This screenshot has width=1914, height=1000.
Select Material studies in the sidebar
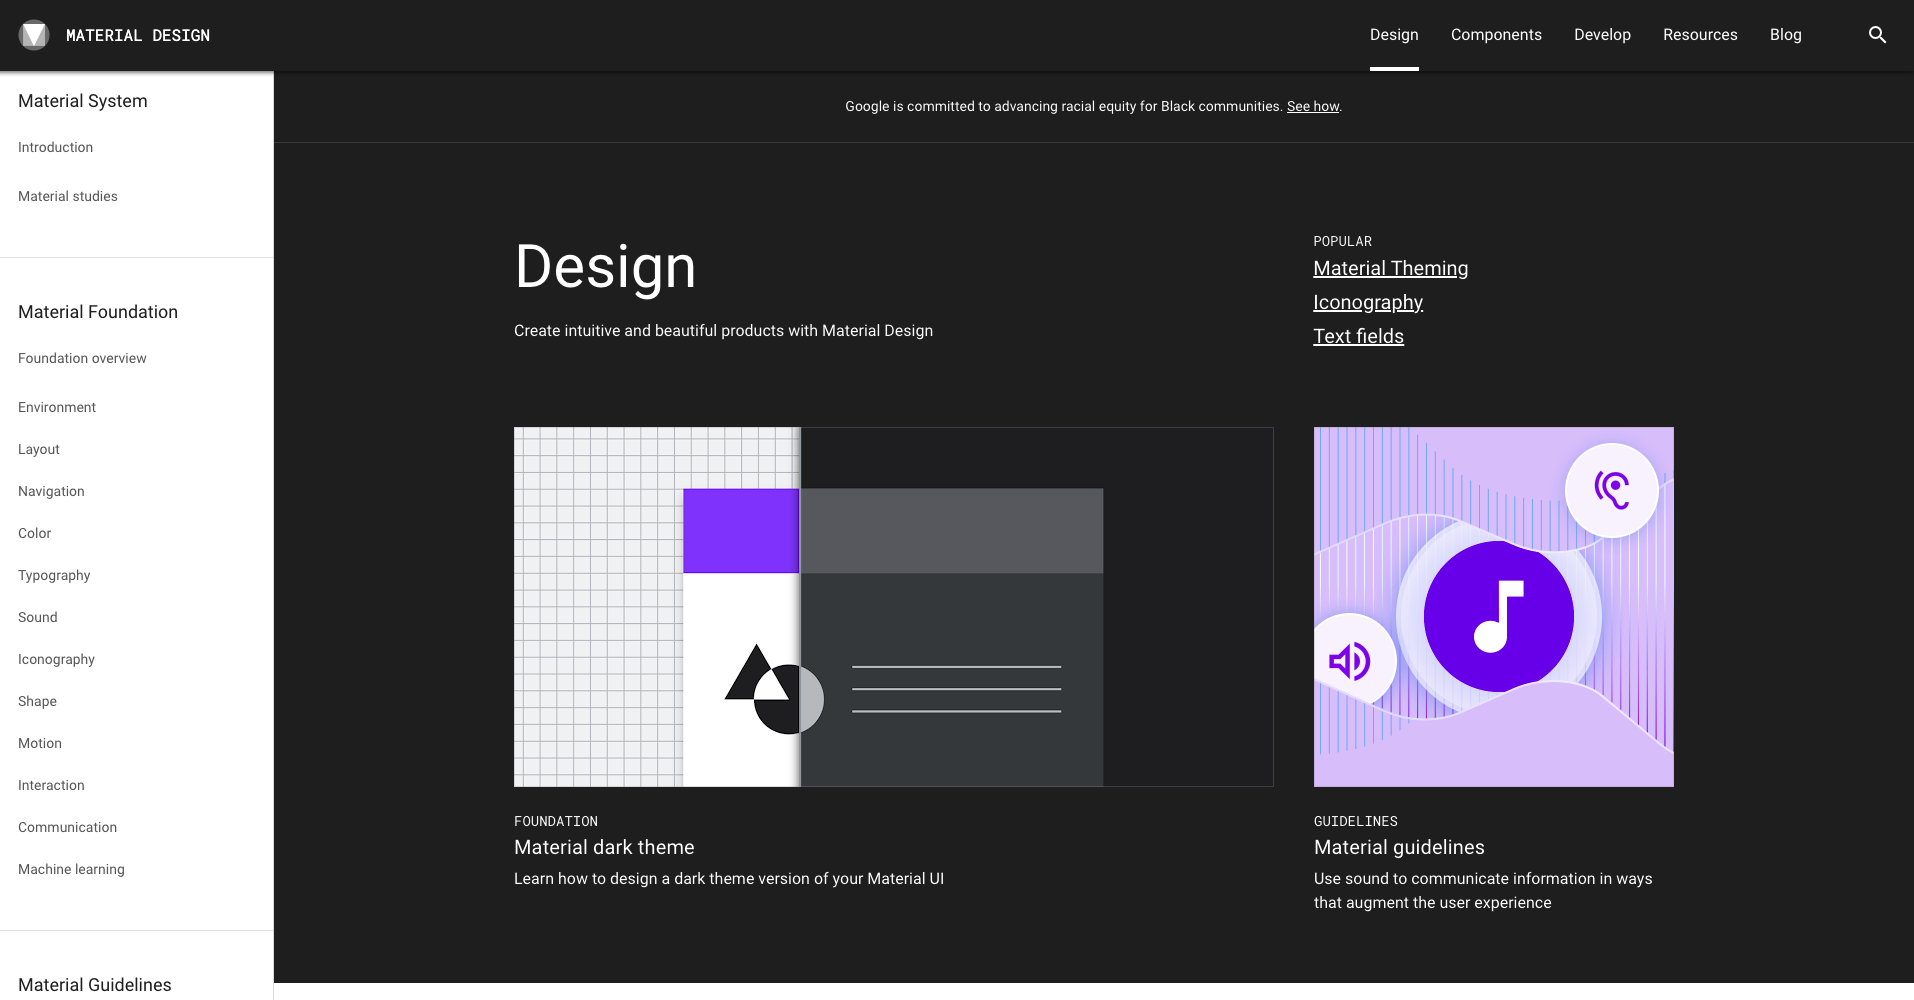click(68, 196)
